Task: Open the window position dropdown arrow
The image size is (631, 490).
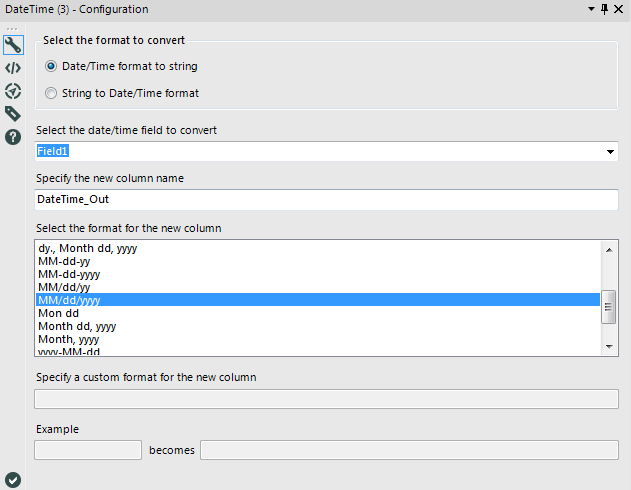Action: (x=591, y=9)
